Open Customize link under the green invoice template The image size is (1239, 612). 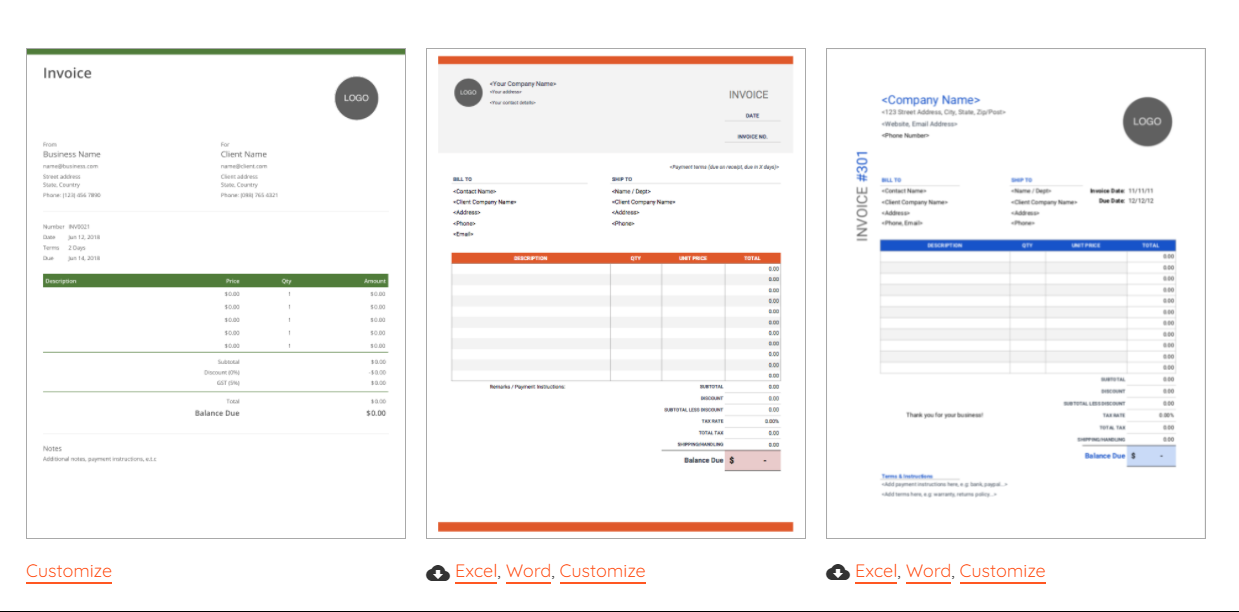pos(69,571)
